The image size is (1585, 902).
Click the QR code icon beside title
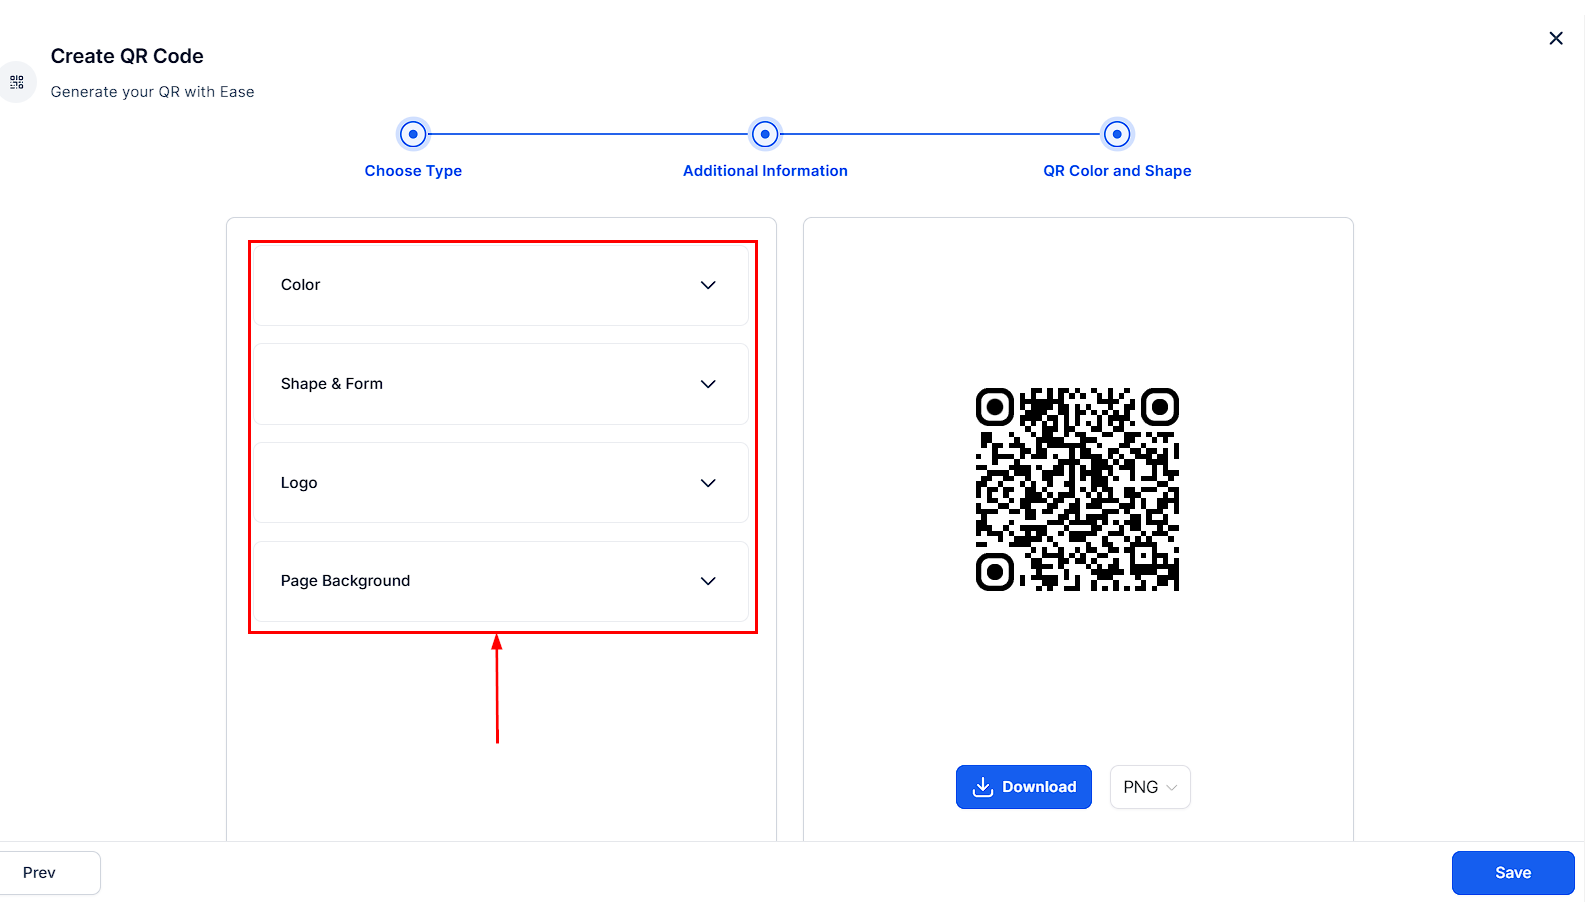(x=17, y=82)
